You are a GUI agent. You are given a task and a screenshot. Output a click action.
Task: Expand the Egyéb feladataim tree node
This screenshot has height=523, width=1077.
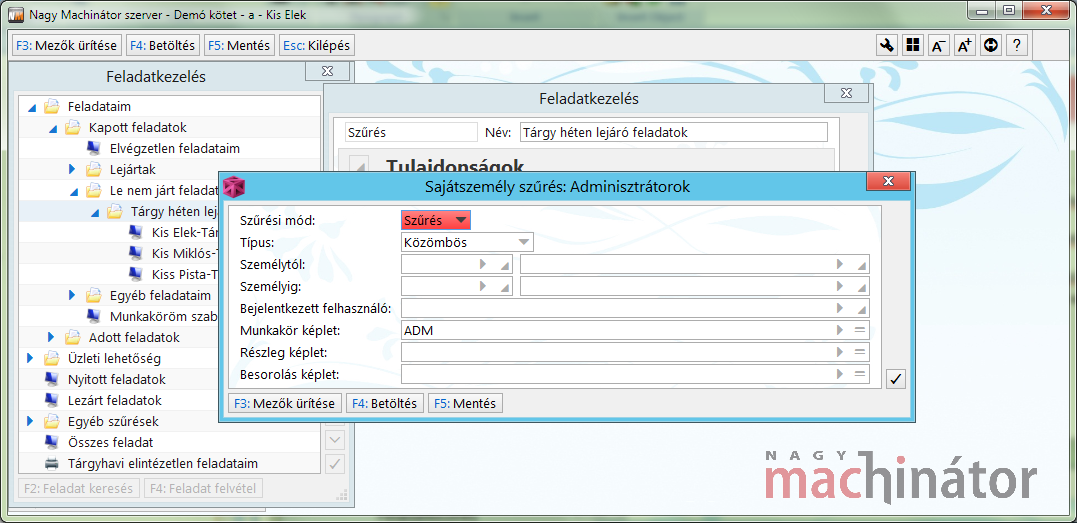[72, 295]
